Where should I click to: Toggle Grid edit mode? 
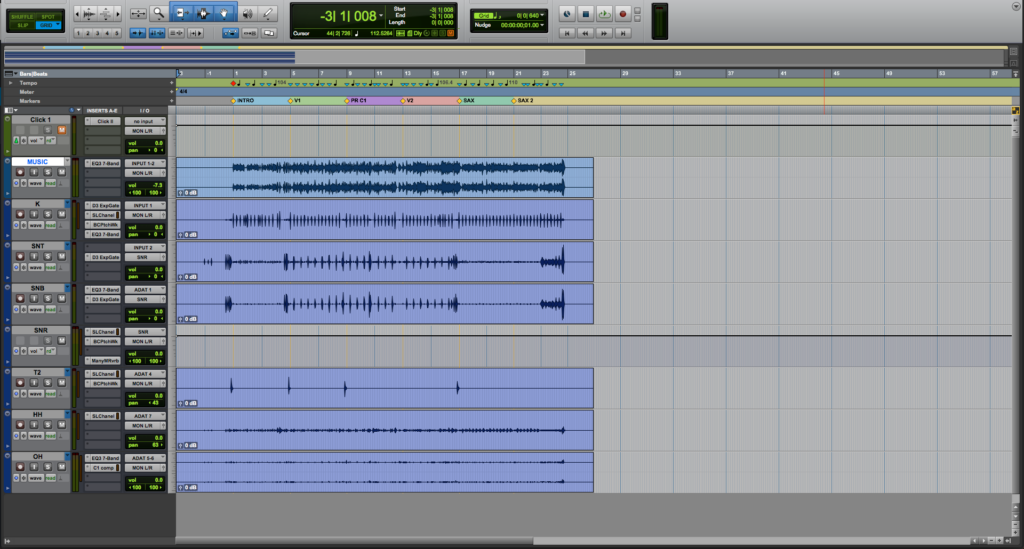pos(49,25)
